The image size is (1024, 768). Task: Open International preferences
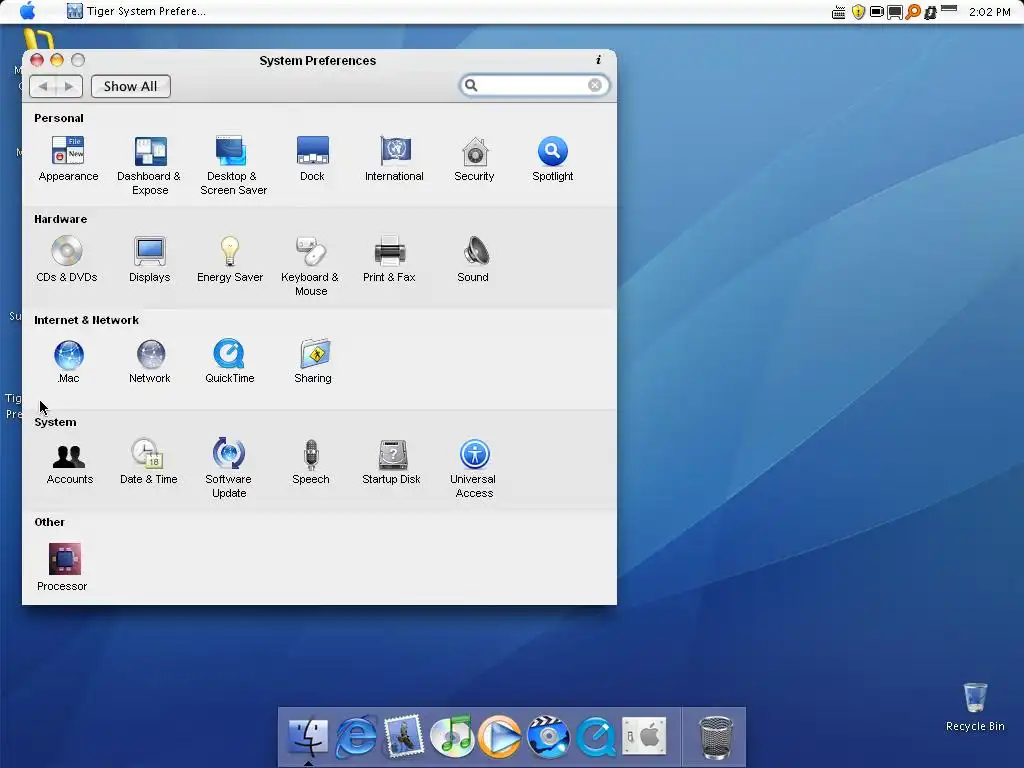pos(394,158)
